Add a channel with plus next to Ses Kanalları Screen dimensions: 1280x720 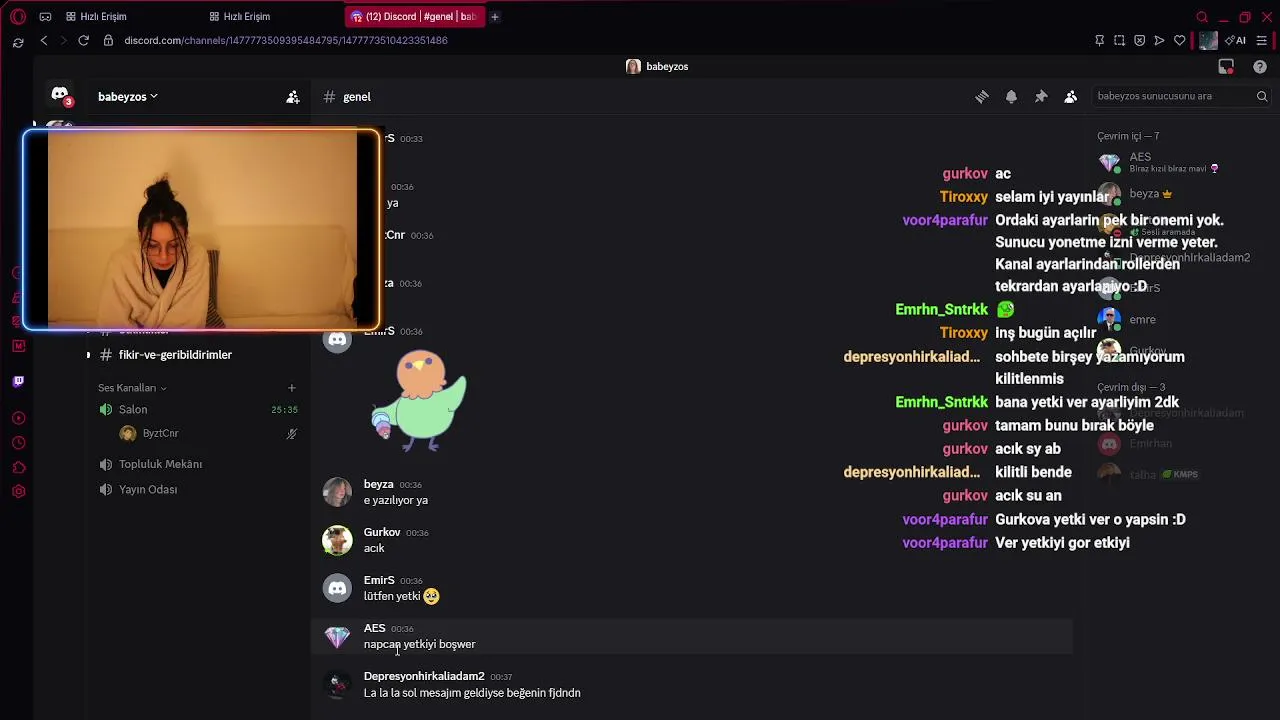(x=292, y=388)
